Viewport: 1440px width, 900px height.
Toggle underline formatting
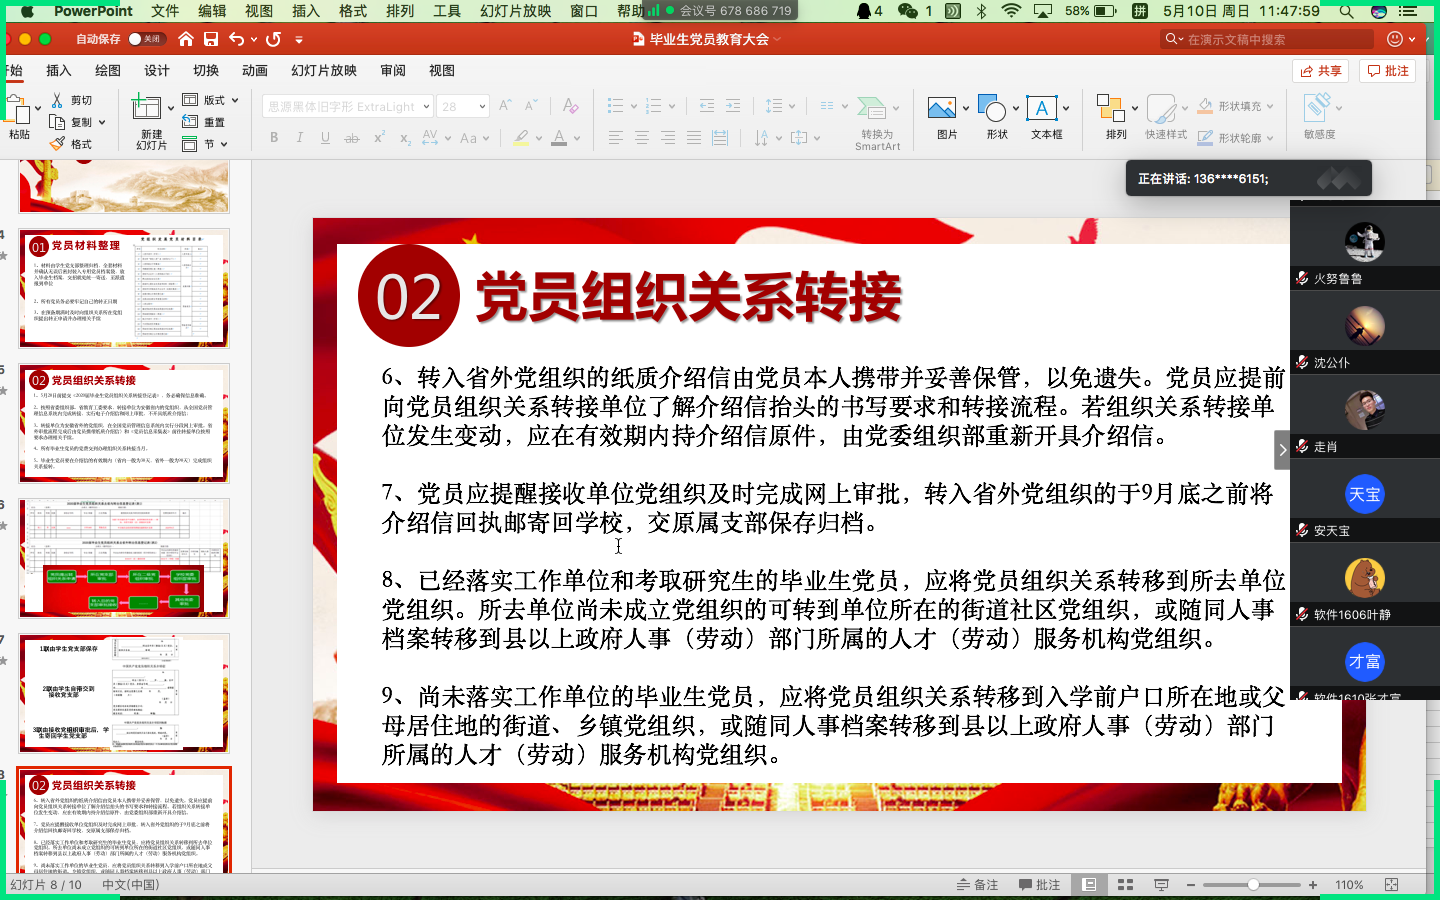pos(324,137)
